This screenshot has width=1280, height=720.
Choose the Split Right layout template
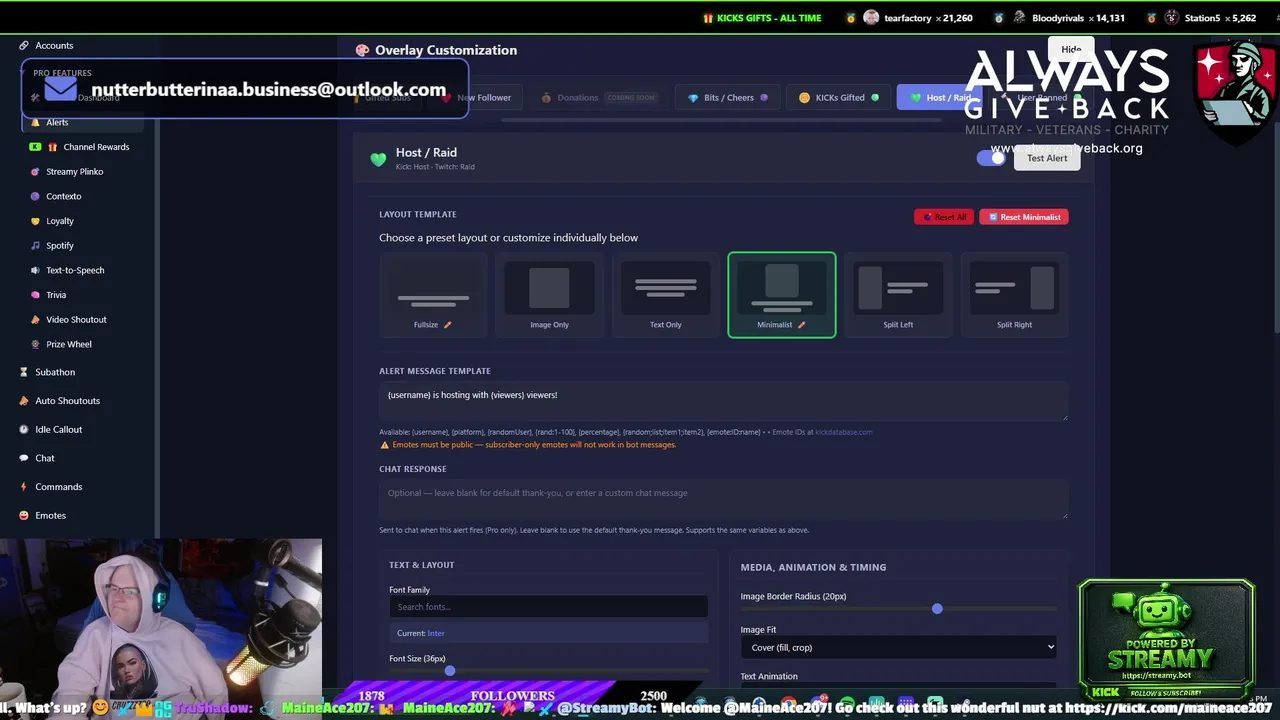point(1014,295)
